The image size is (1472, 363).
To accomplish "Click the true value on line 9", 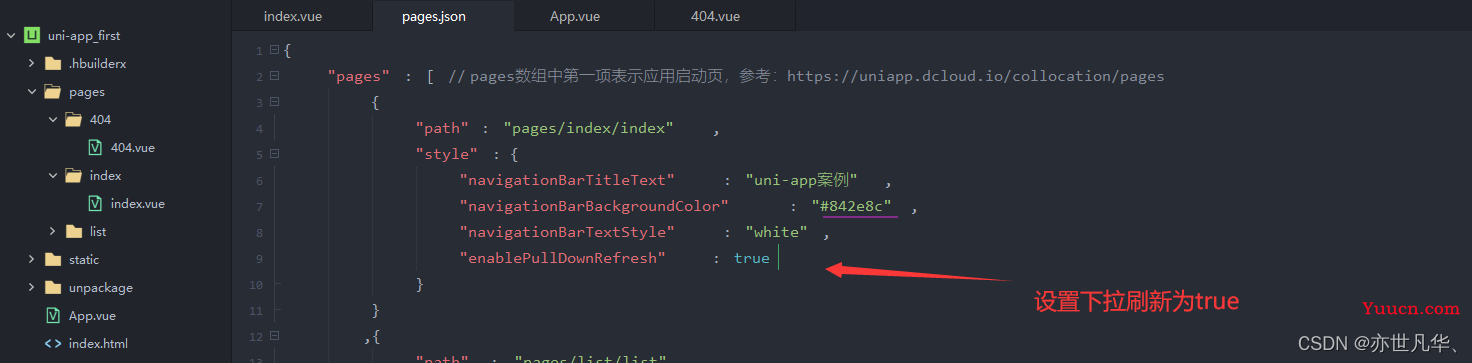I will (751, 258).
